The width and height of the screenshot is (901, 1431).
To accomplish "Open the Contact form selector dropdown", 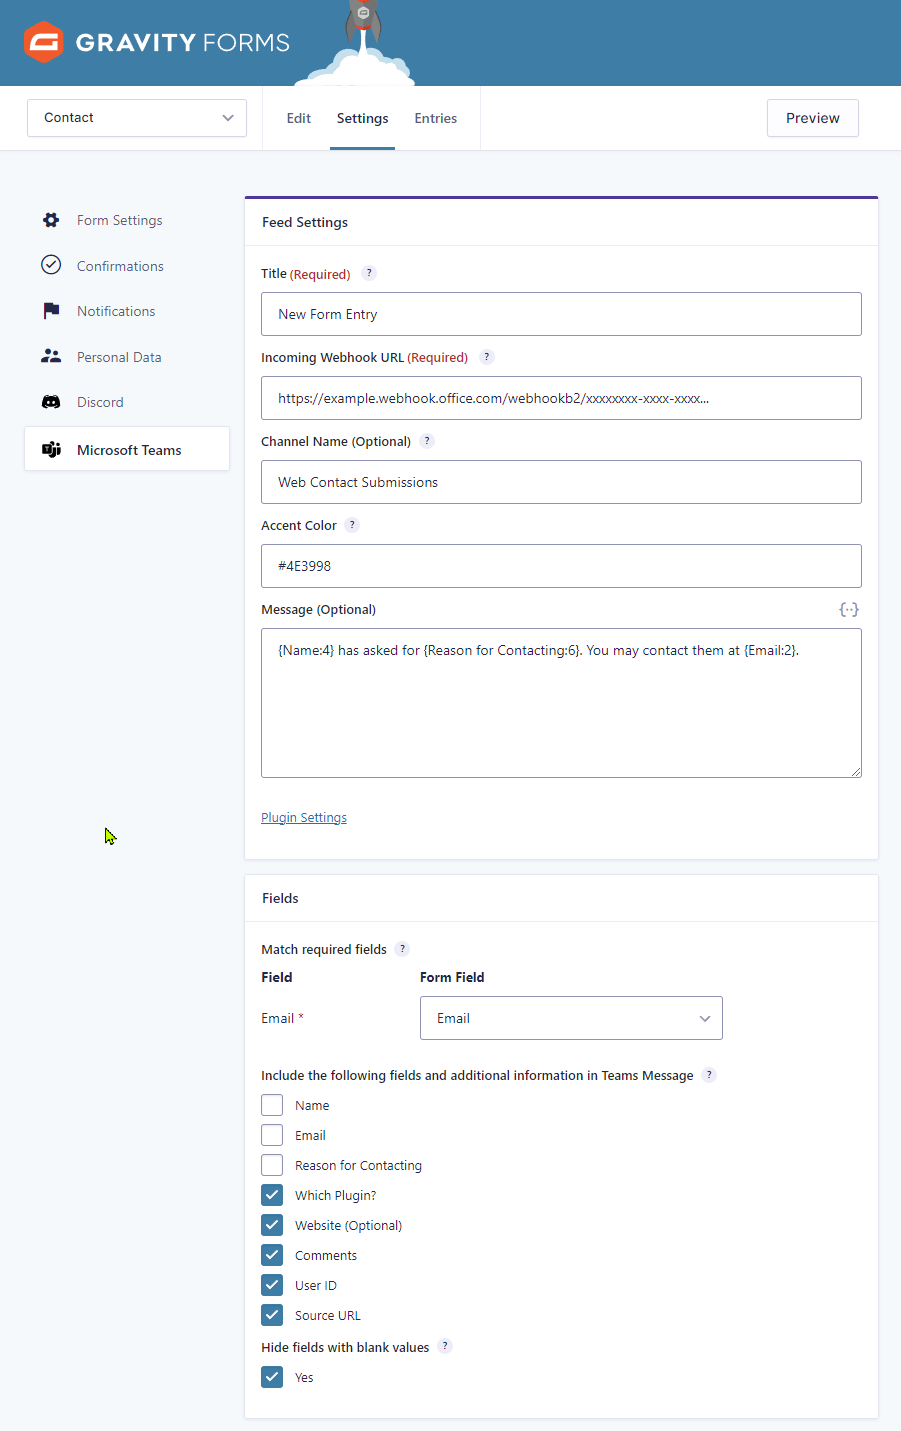I will point(136,117).
